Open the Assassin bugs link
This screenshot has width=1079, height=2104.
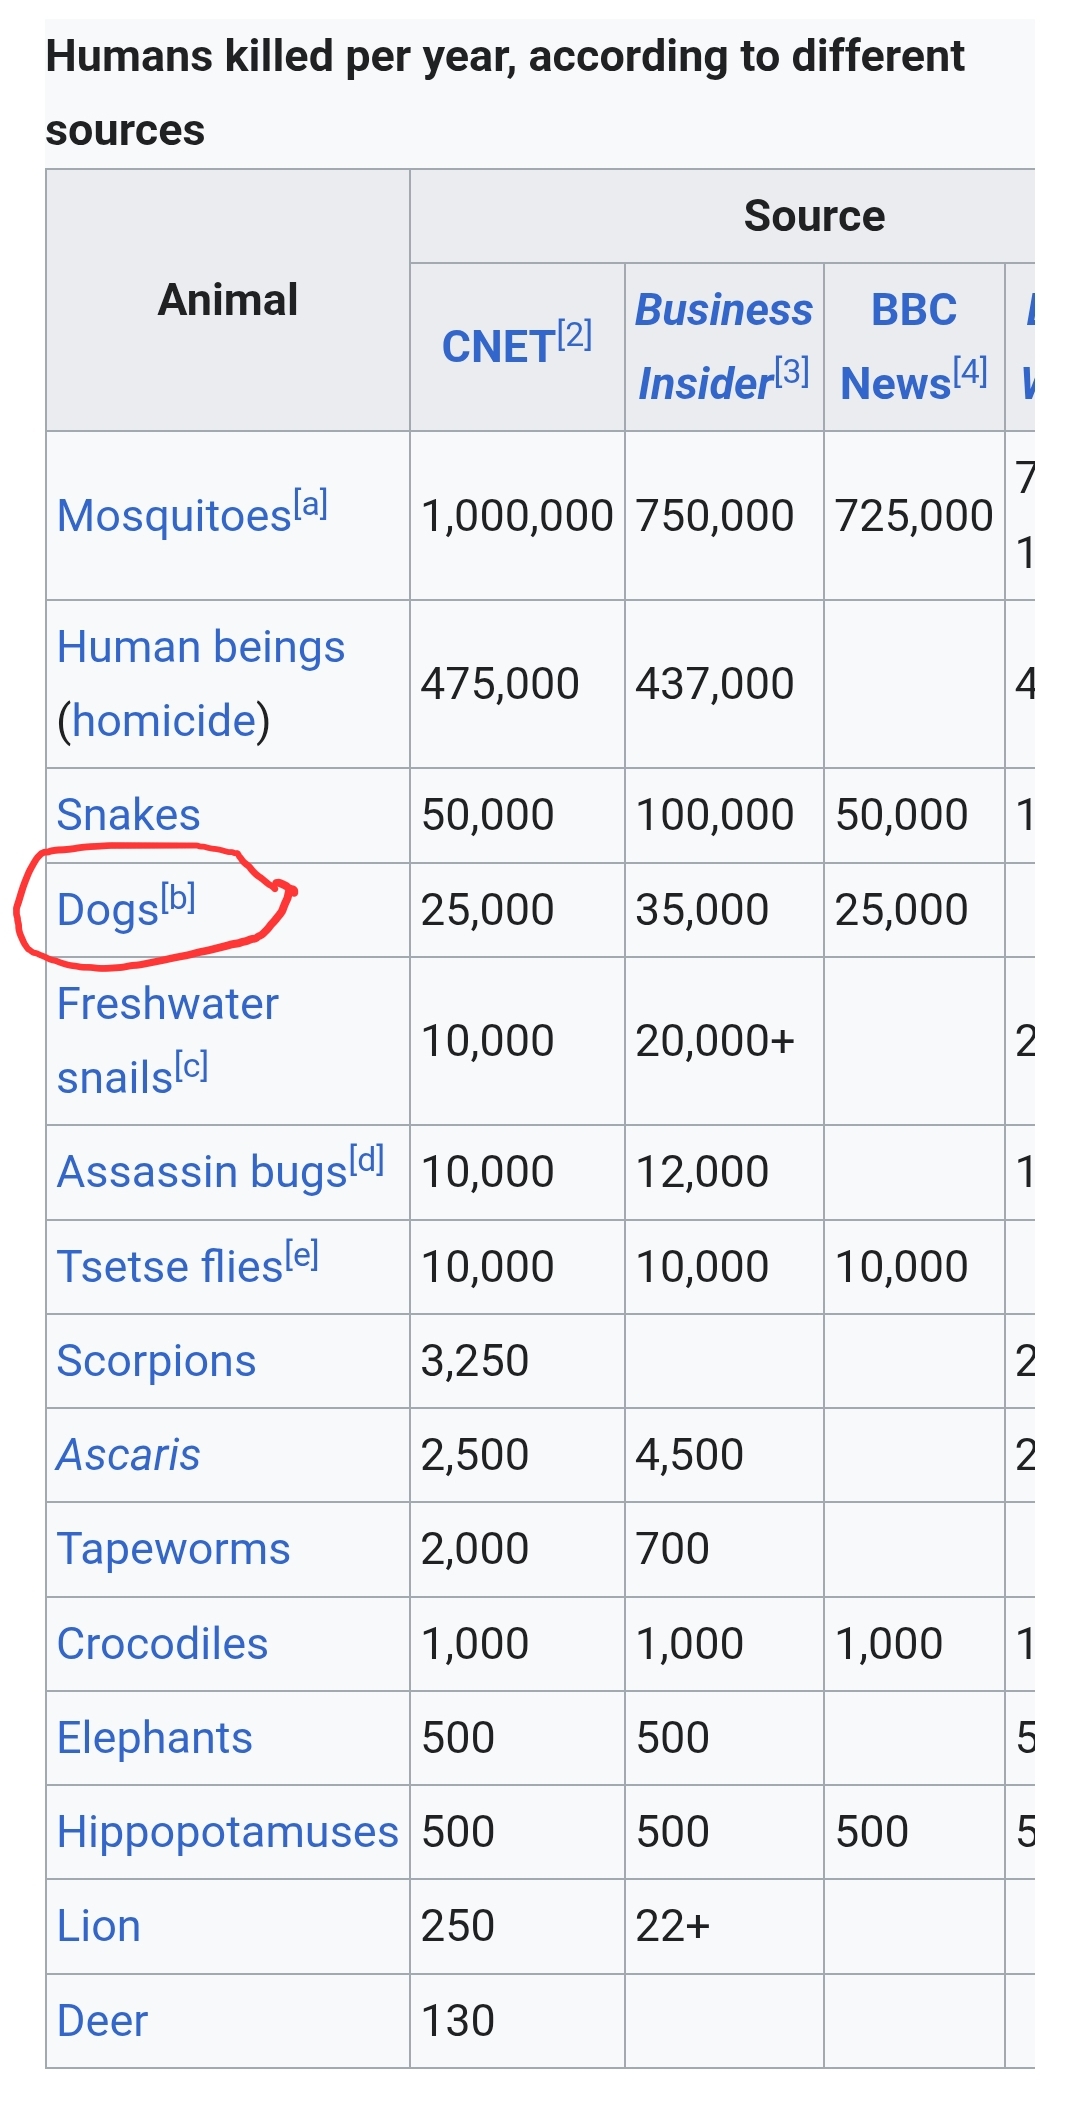201,1172
